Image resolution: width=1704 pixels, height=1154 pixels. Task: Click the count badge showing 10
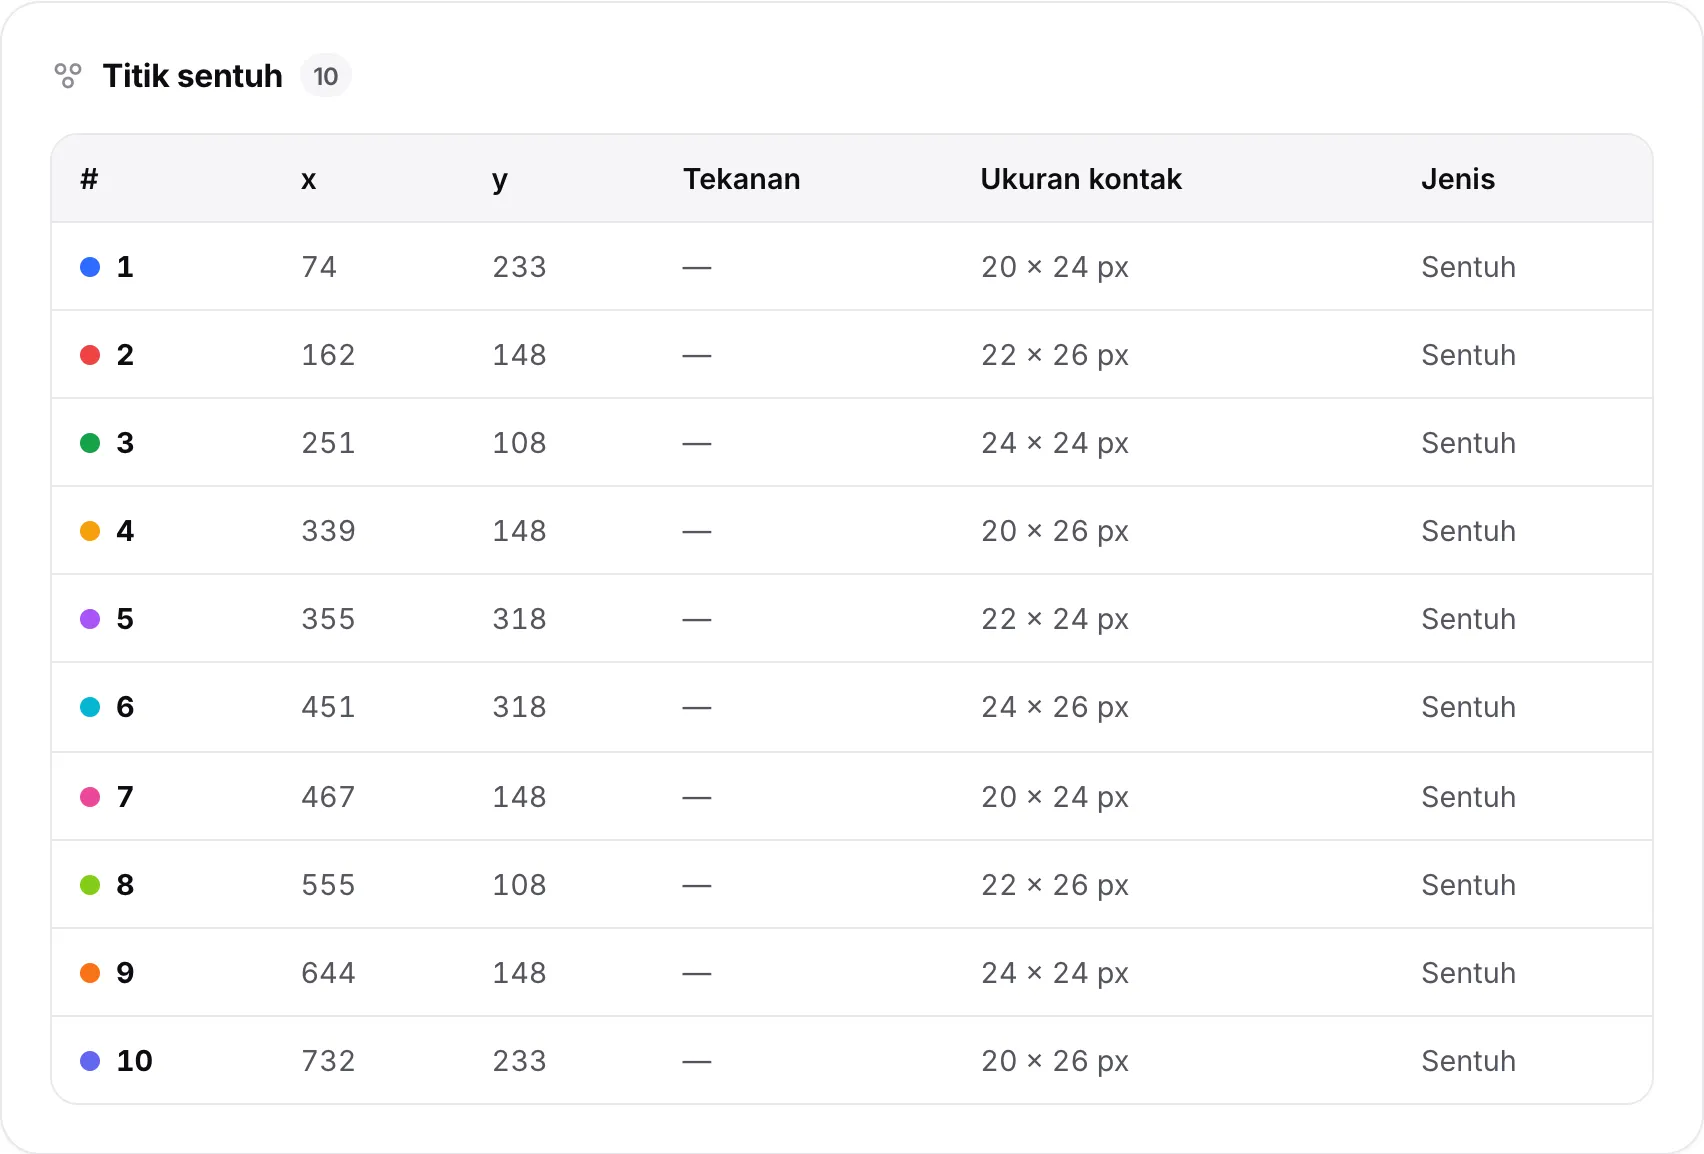click(326, 76)
